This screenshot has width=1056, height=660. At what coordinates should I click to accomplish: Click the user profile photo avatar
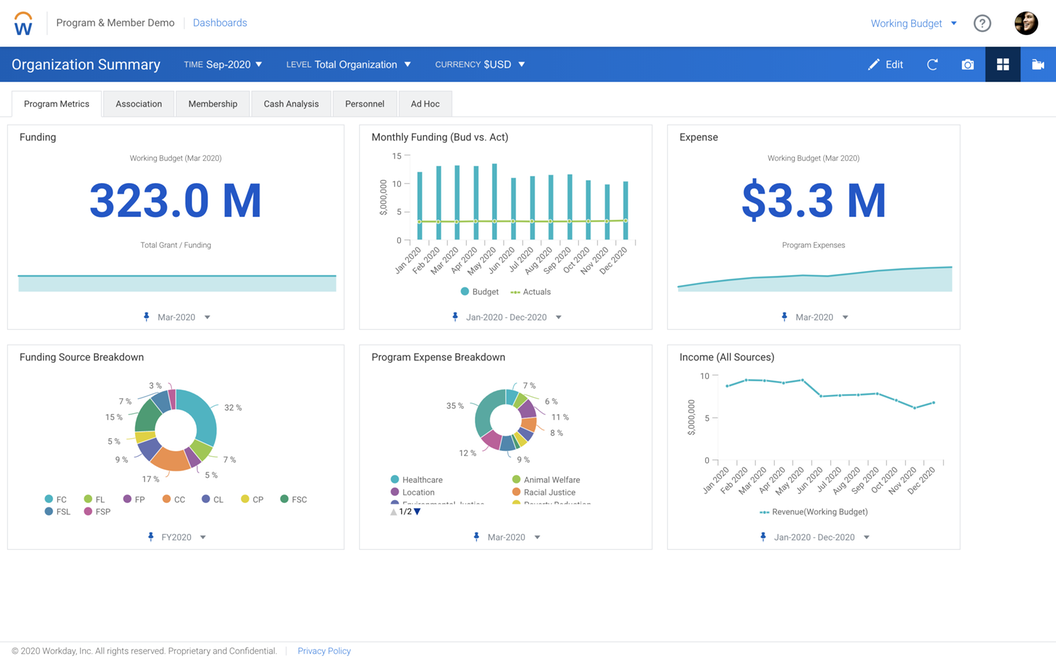click(x=1026, y=22)
